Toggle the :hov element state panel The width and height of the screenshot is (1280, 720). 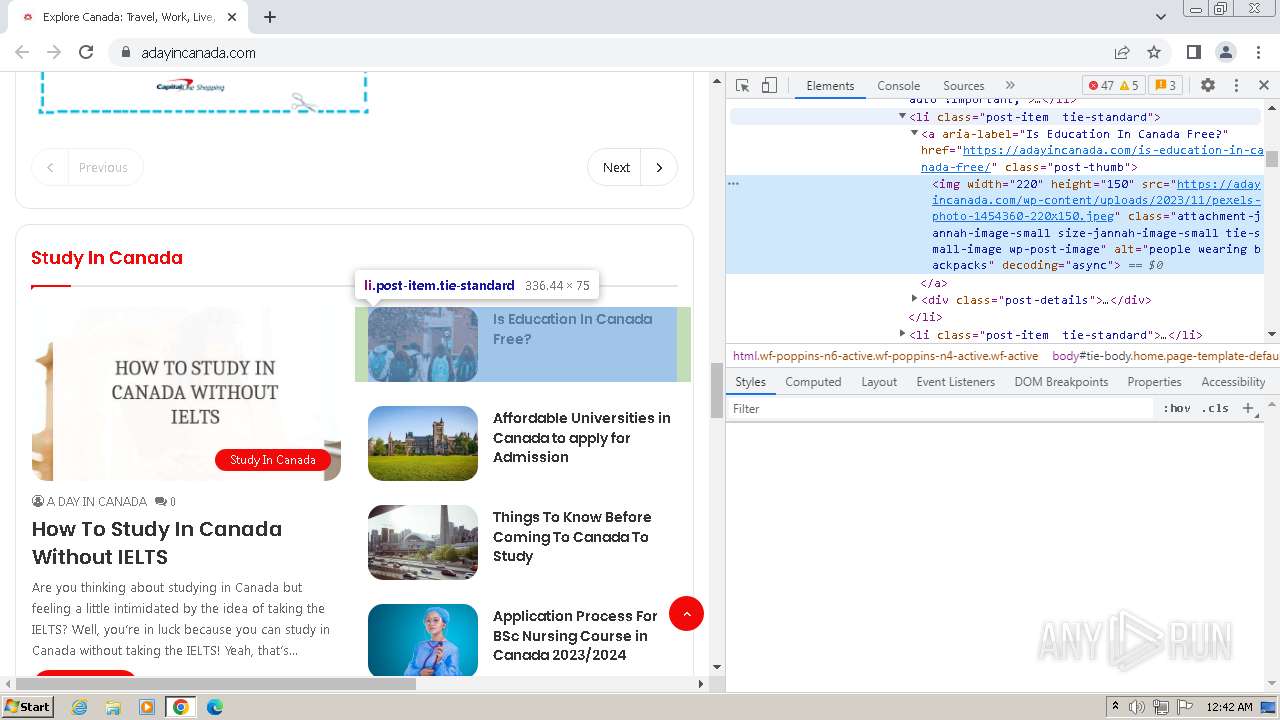(x=1176, y=409)
